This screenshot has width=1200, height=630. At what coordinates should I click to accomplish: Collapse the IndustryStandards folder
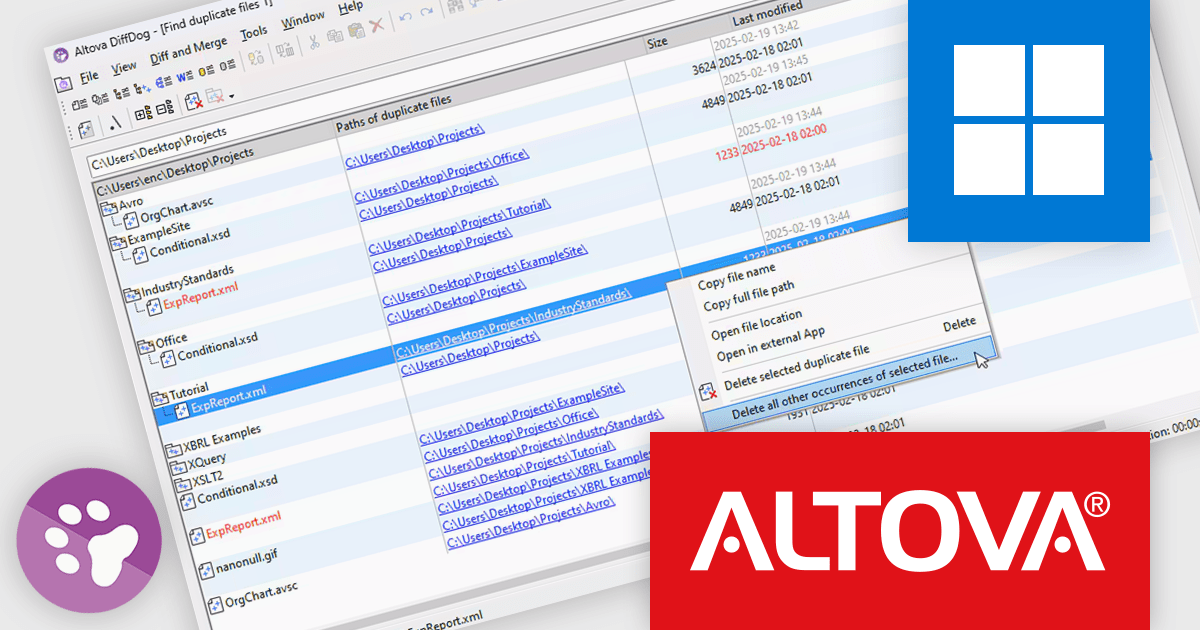click(132, 294)
